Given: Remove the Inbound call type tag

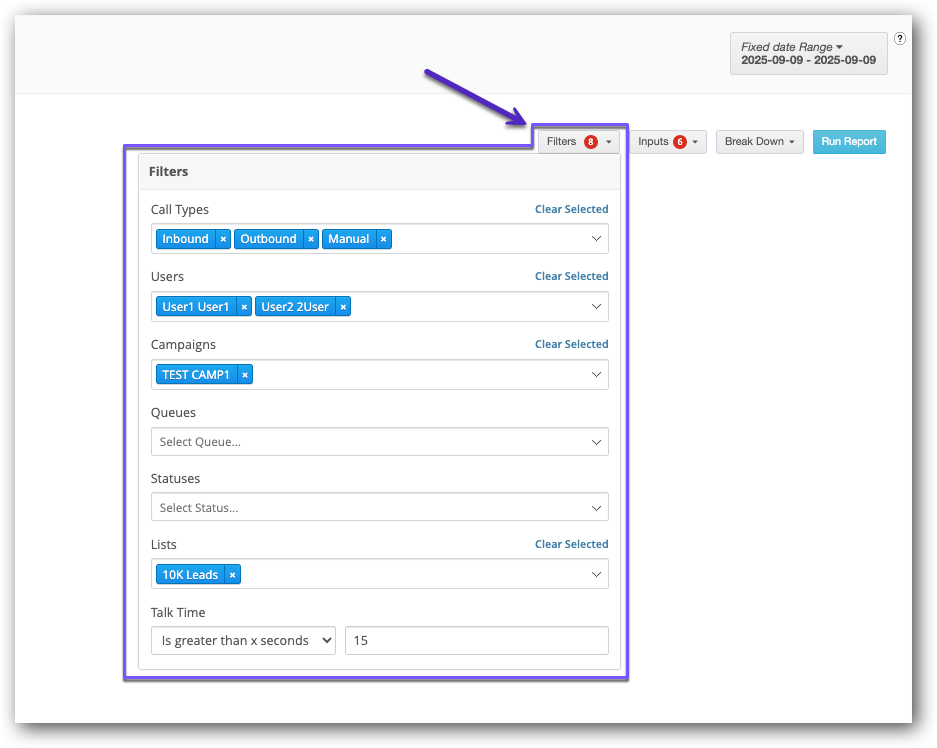Looking at the screenshot, I should click(x=223, y=239).
